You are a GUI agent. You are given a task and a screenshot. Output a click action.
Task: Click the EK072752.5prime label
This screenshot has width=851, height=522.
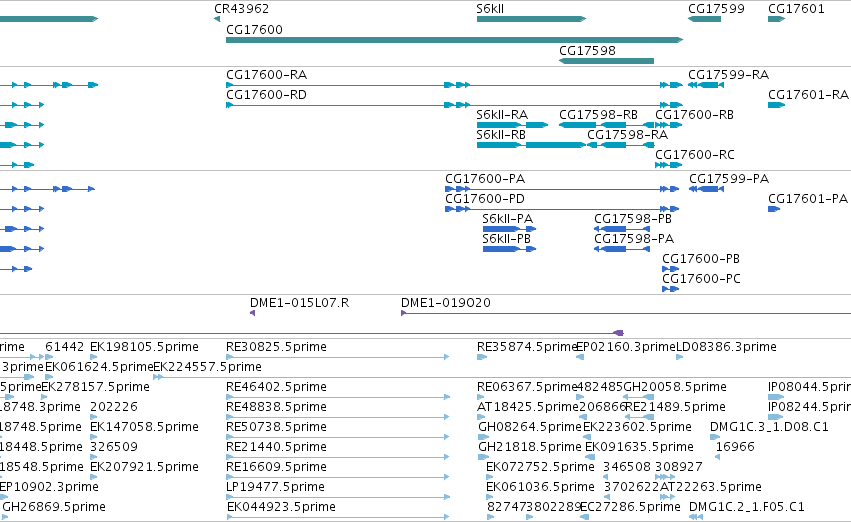pos(541,467)
